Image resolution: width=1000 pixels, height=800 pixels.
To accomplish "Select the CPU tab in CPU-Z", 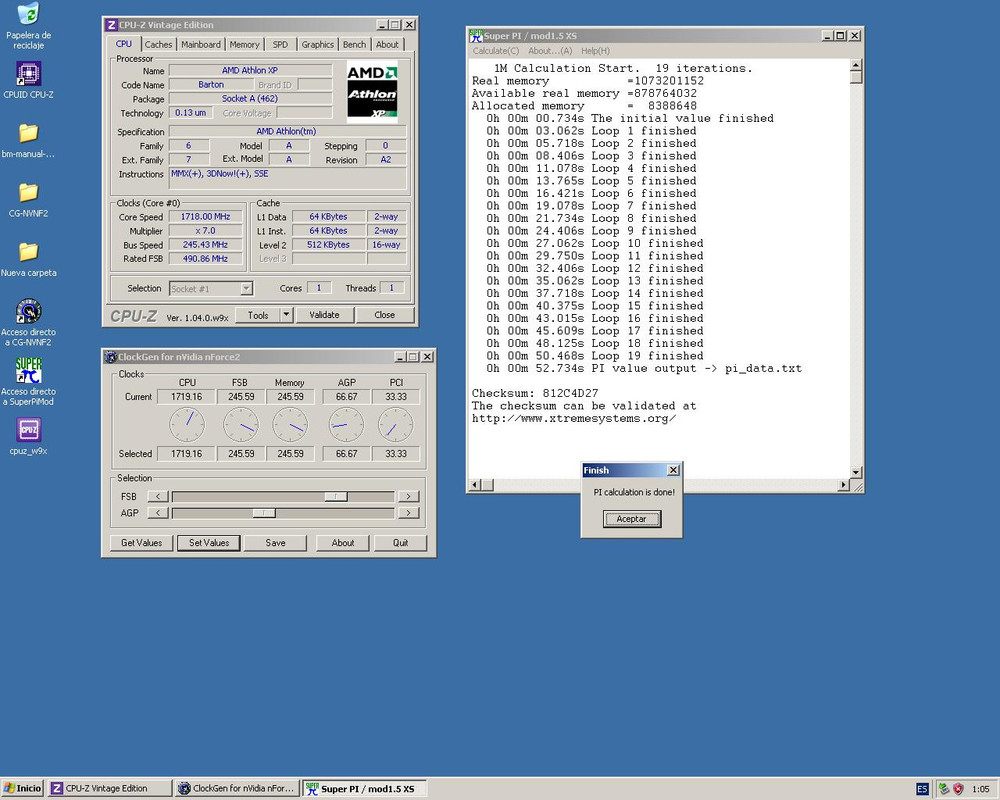I will point(124,43).
